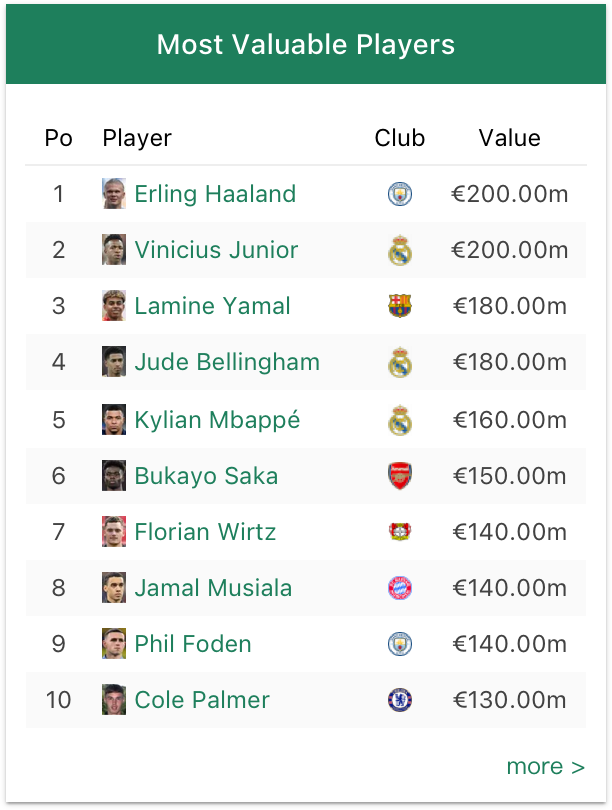Click the Value column header

pos(509,138)
